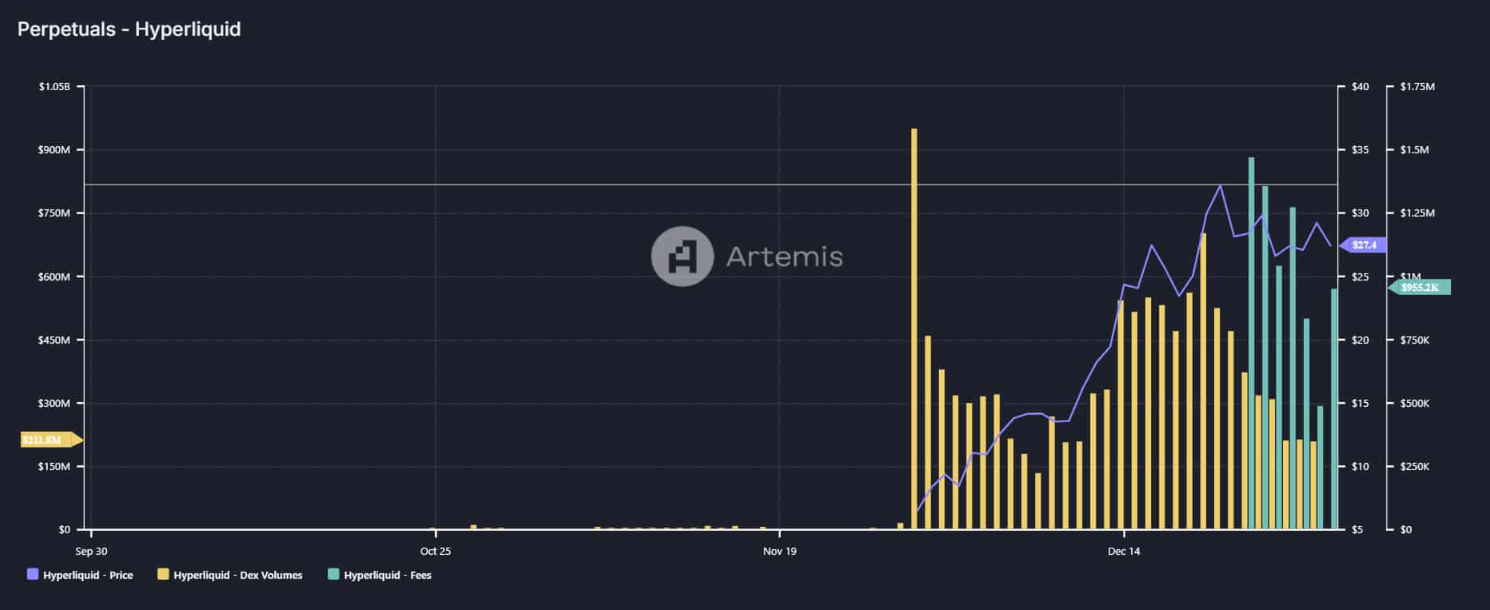Click the "$750M" volume axis label

pos(55,213)
